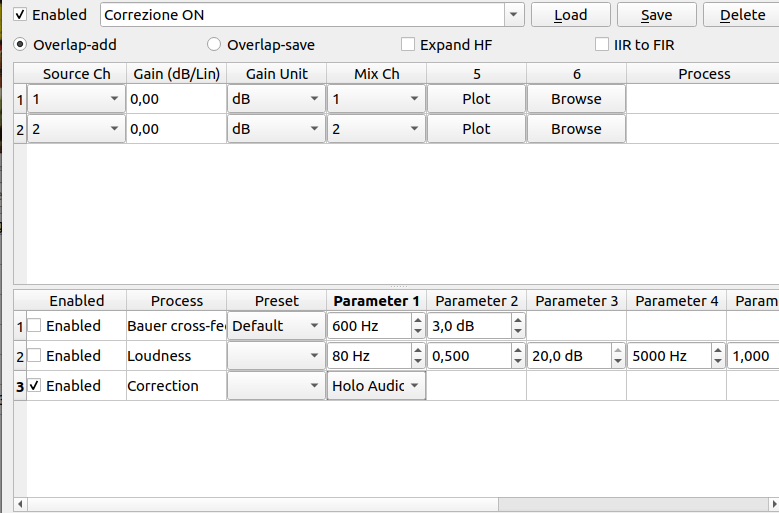Click the Gain field in row 1

tap(176, 99)
